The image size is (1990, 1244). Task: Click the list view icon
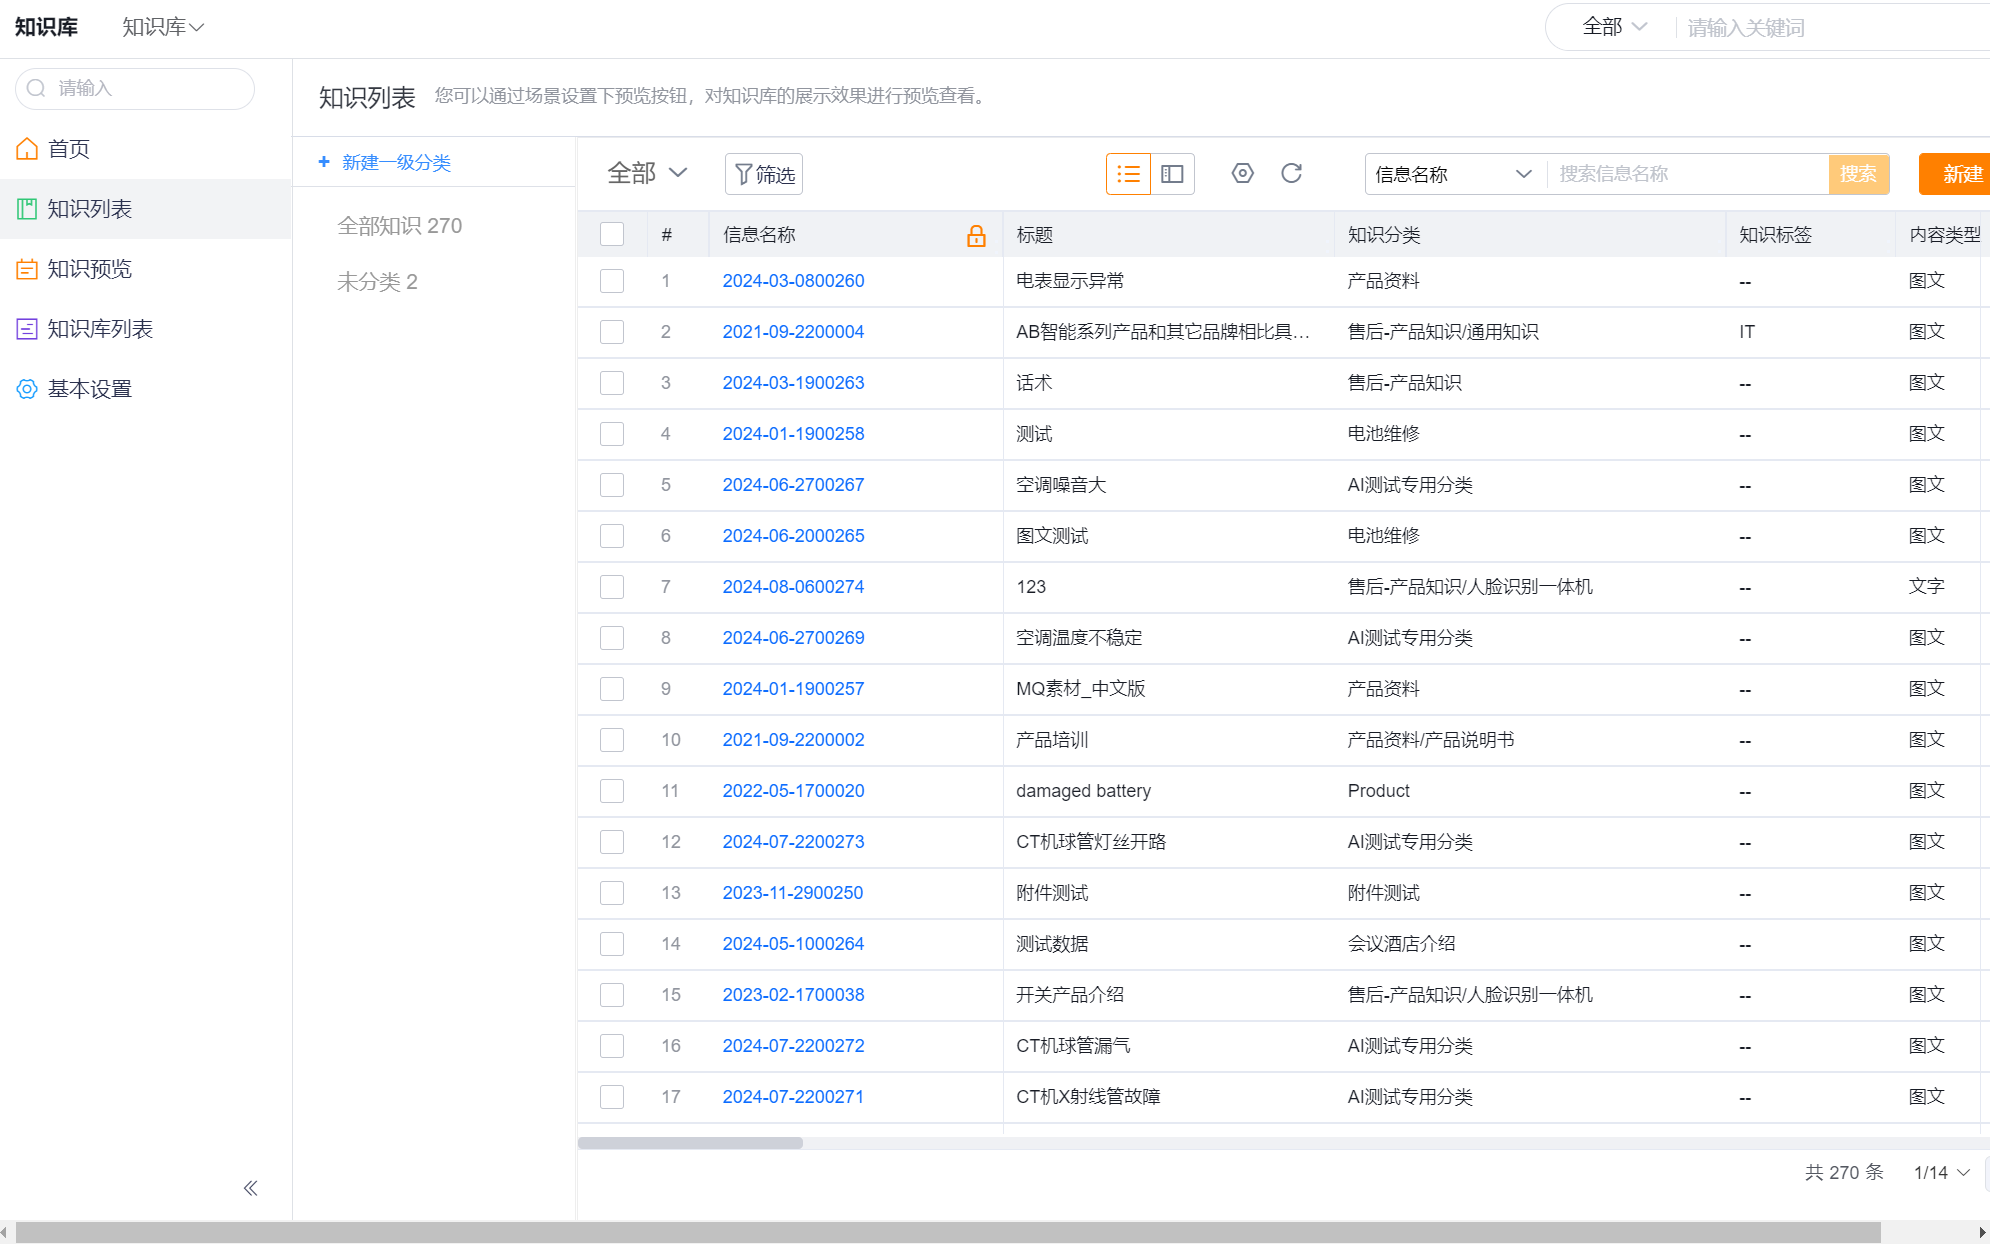pos(1128,174)
